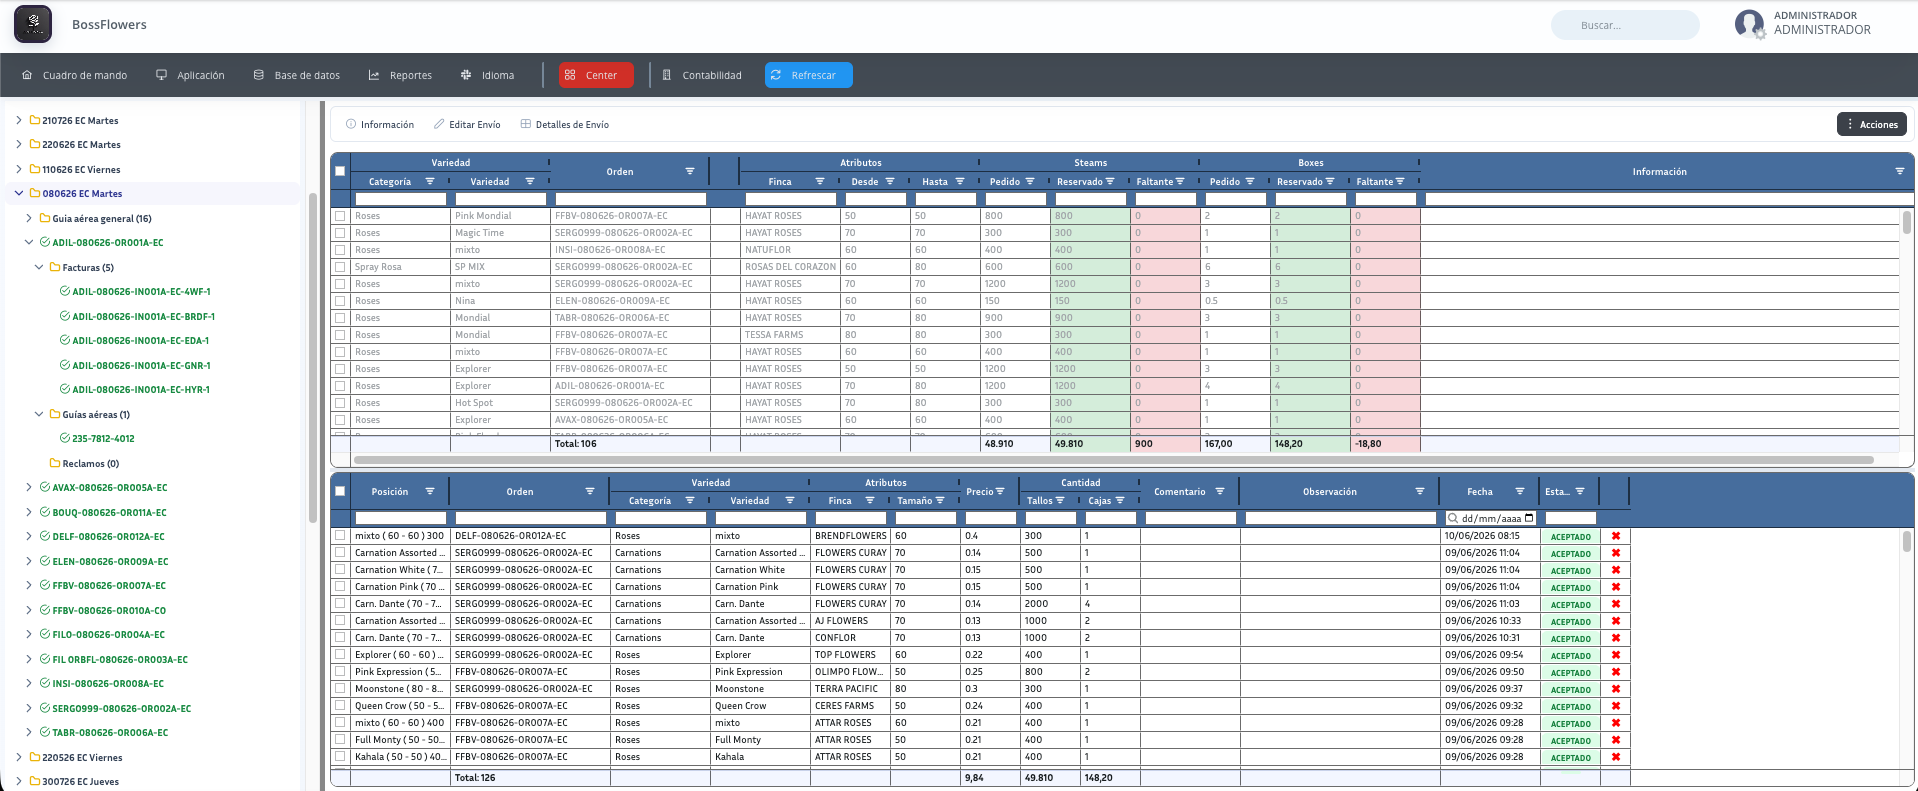This screenshot has height=791, width=1918.
Task: Collapse the Facturas (5) folder
Action: pyautogui.click(x=39, y=267)
